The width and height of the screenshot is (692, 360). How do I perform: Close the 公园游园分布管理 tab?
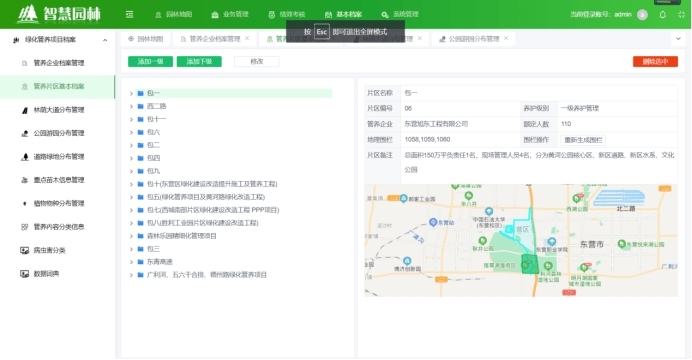point(506,38)
